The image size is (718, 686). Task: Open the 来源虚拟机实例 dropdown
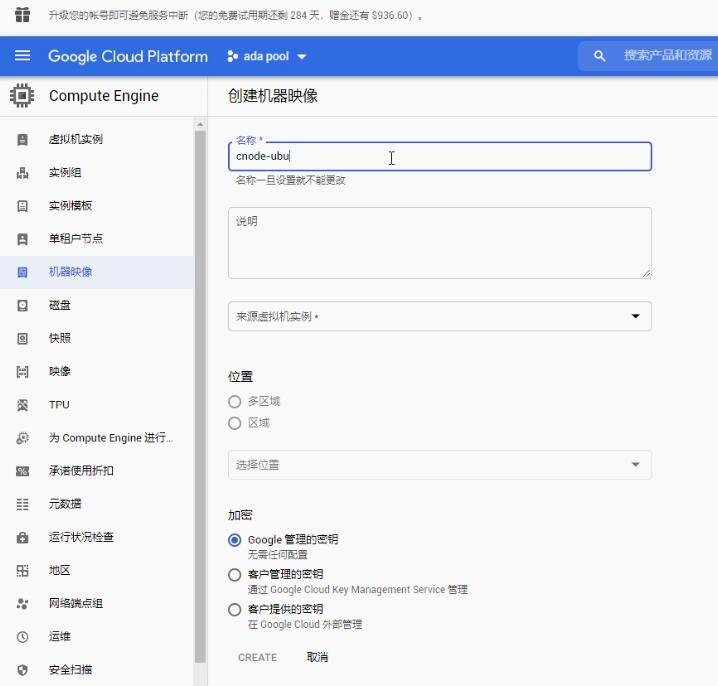440,316
